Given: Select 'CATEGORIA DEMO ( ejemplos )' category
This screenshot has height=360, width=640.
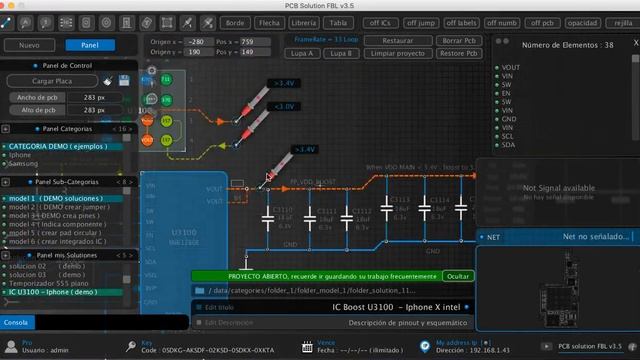Looking at the screenshot, I should tap(61, 146).
